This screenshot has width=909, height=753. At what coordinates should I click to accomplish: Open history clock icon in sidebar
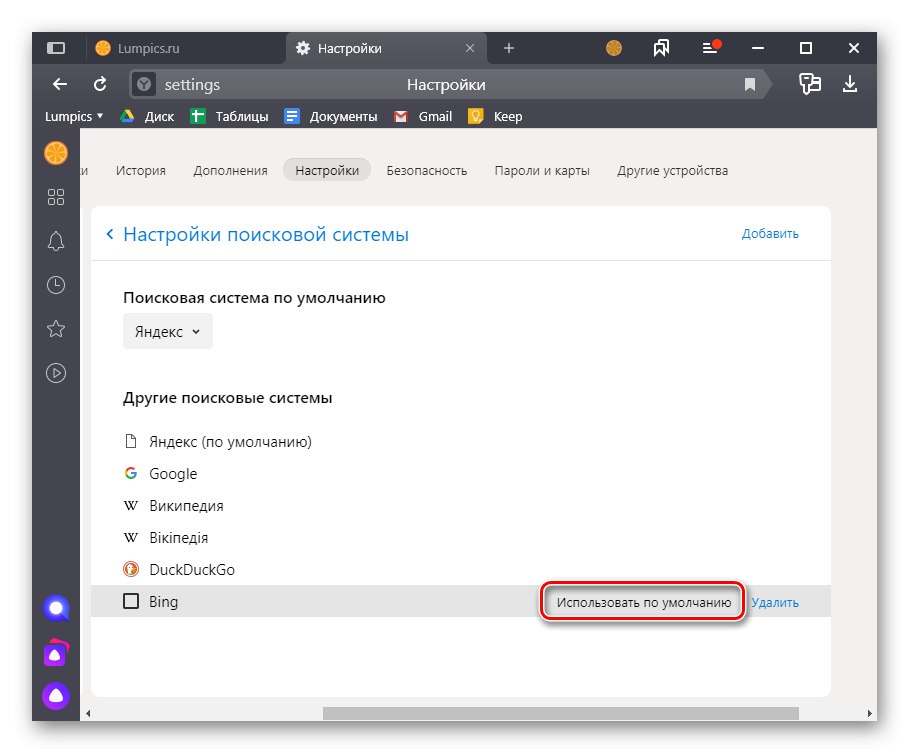coord(56,285)
